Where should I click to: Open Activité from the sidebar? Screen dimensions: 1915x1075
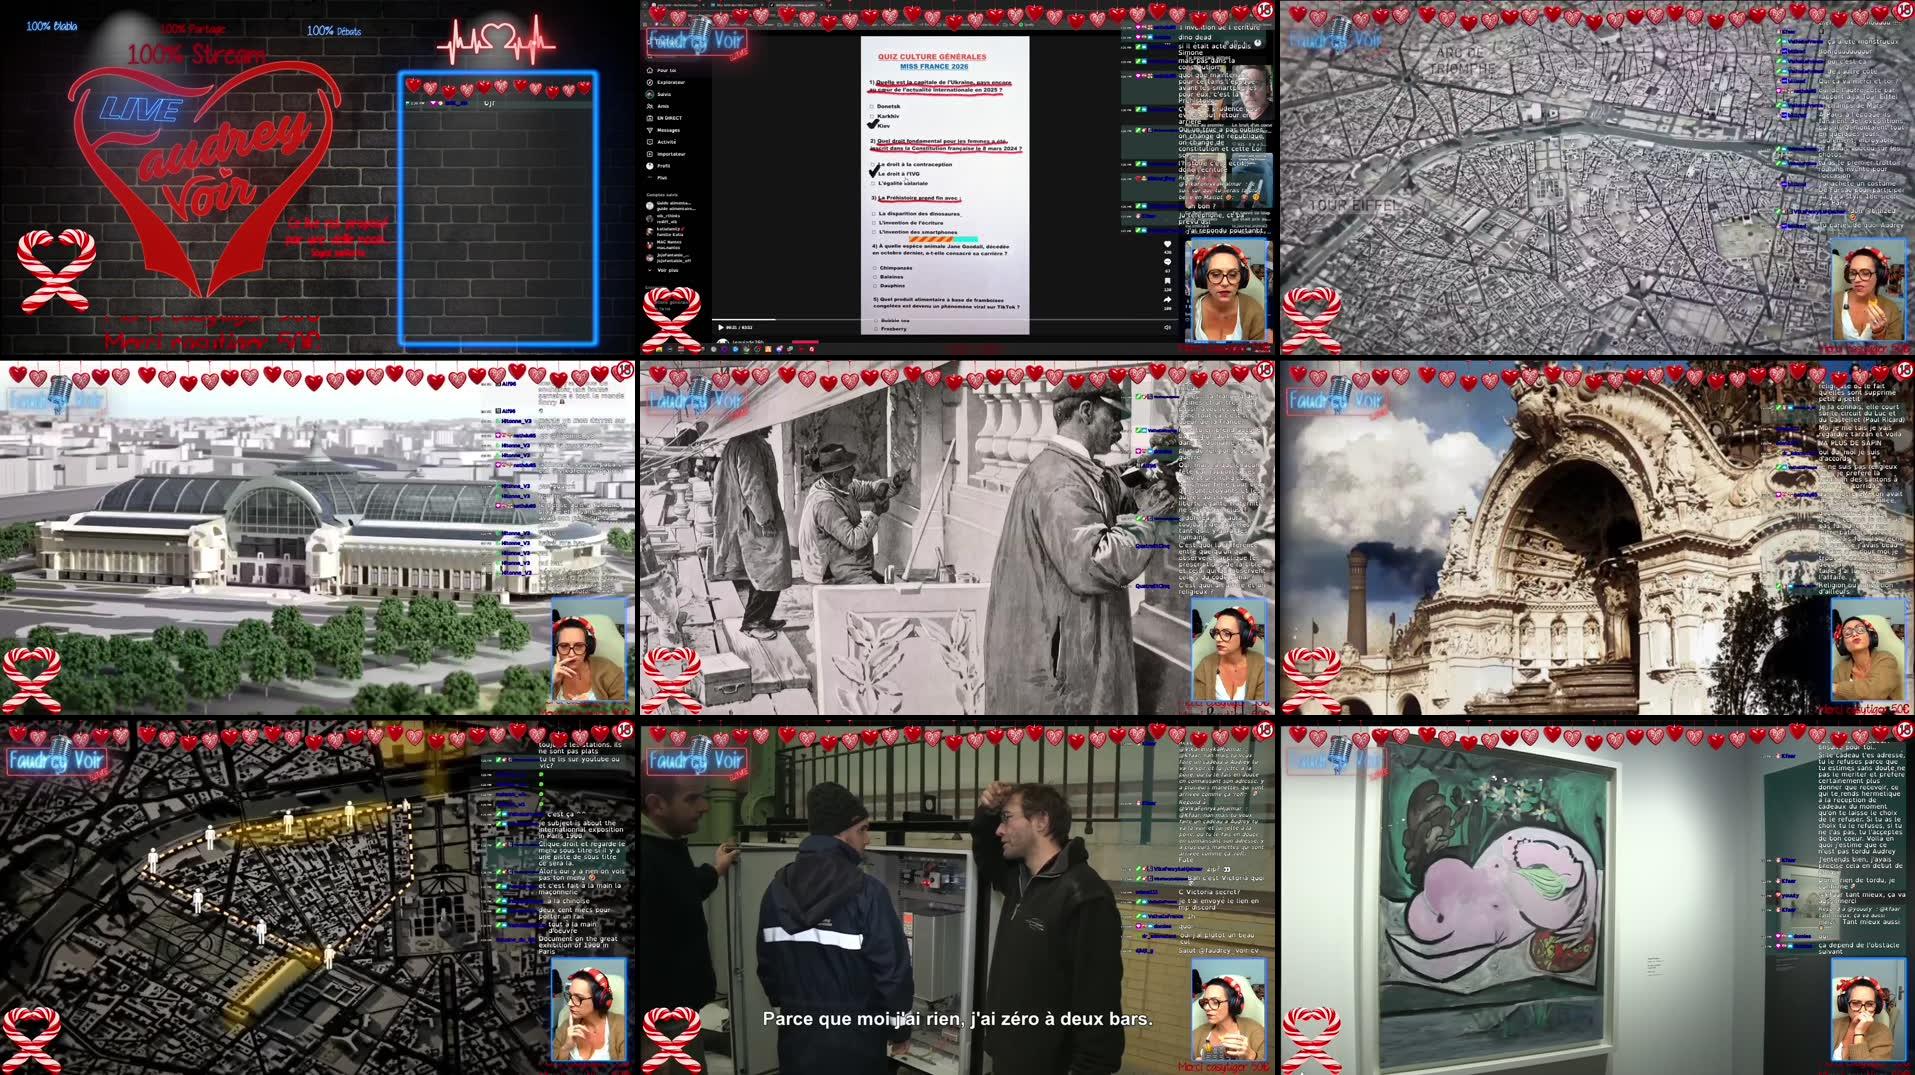[666, 142]
